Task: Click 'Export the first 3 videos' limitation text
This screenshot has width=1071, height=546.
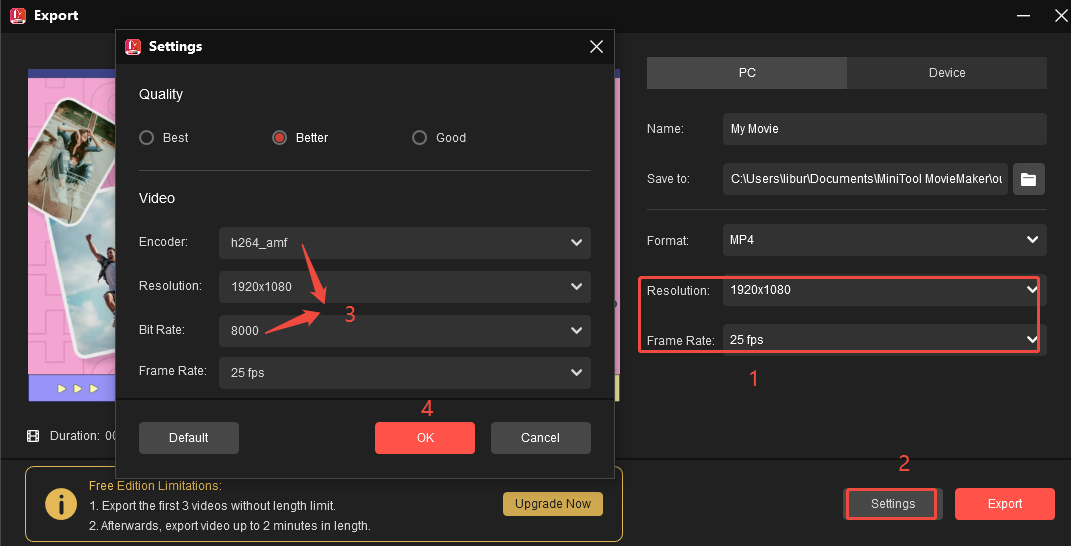Action: [x=212, y=506]
